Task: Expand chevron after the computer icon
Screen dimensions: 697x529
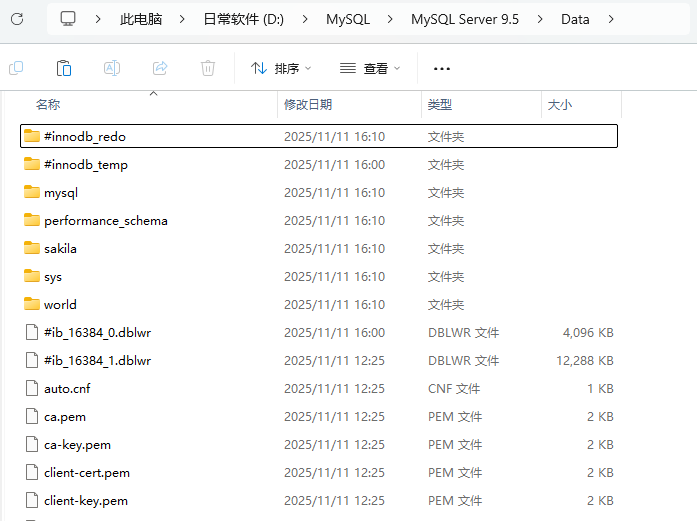Action: (x=98, y=19)
